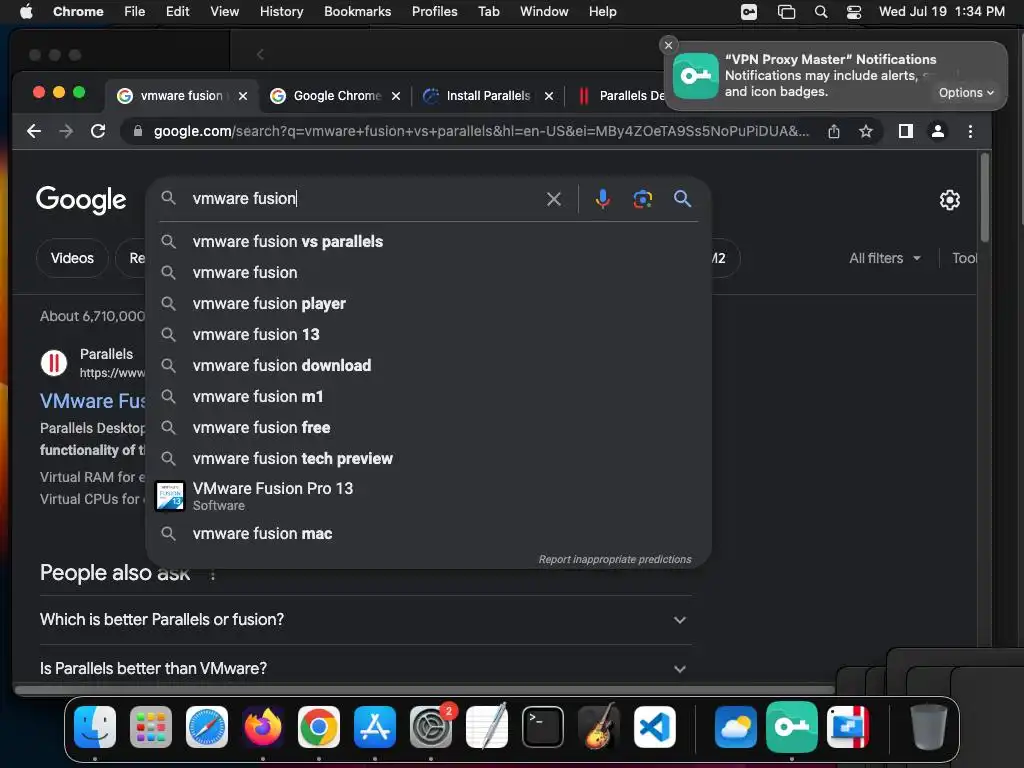Open the Profiles menu
This screenshot has width=1024, height=768.
[434, 12]
